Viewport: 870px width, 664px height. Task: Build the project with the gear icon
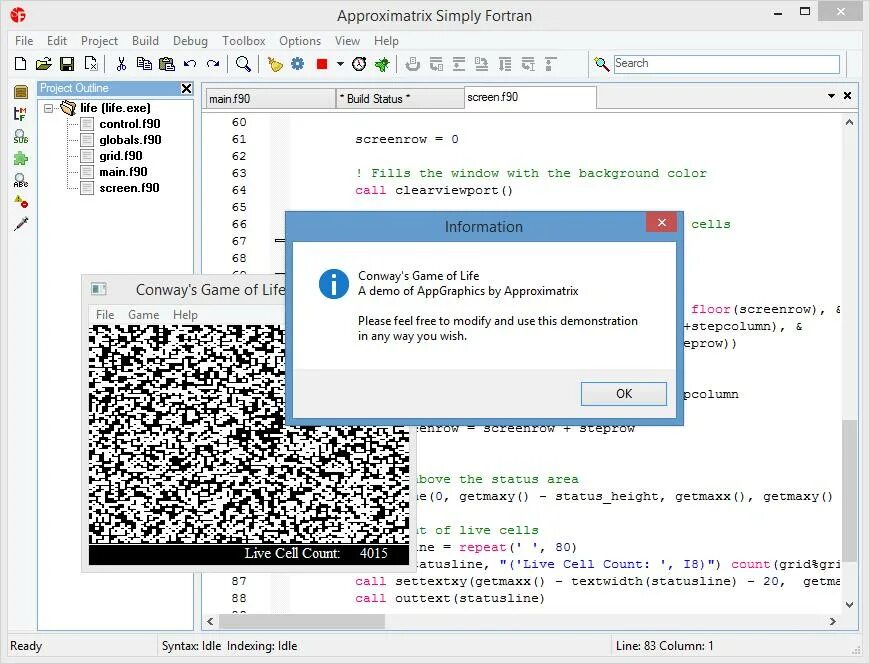[x=298, y=64]
